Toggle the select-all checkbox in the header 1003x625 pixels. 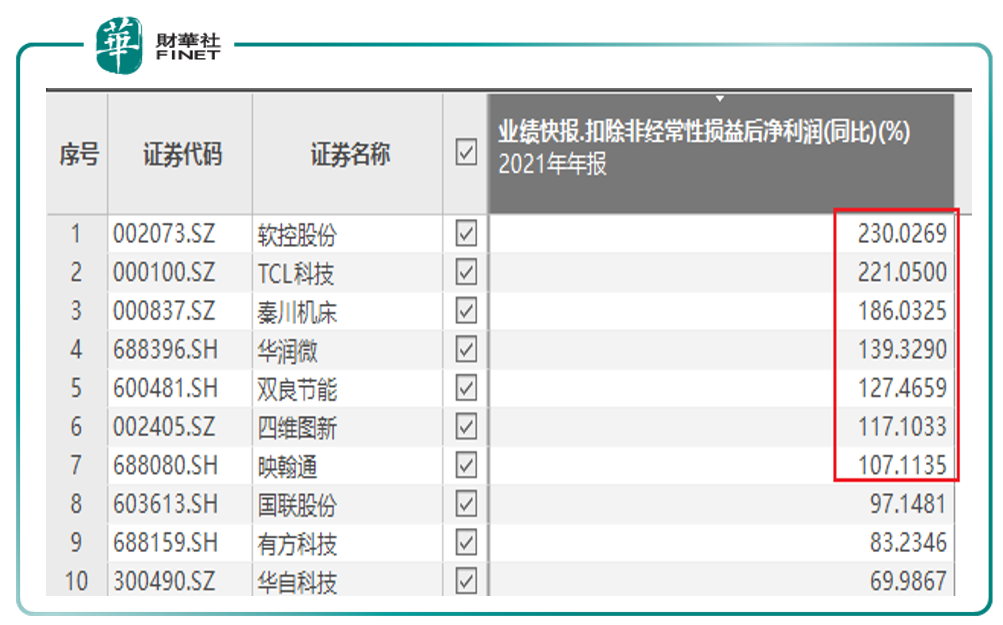coord(466,152)
